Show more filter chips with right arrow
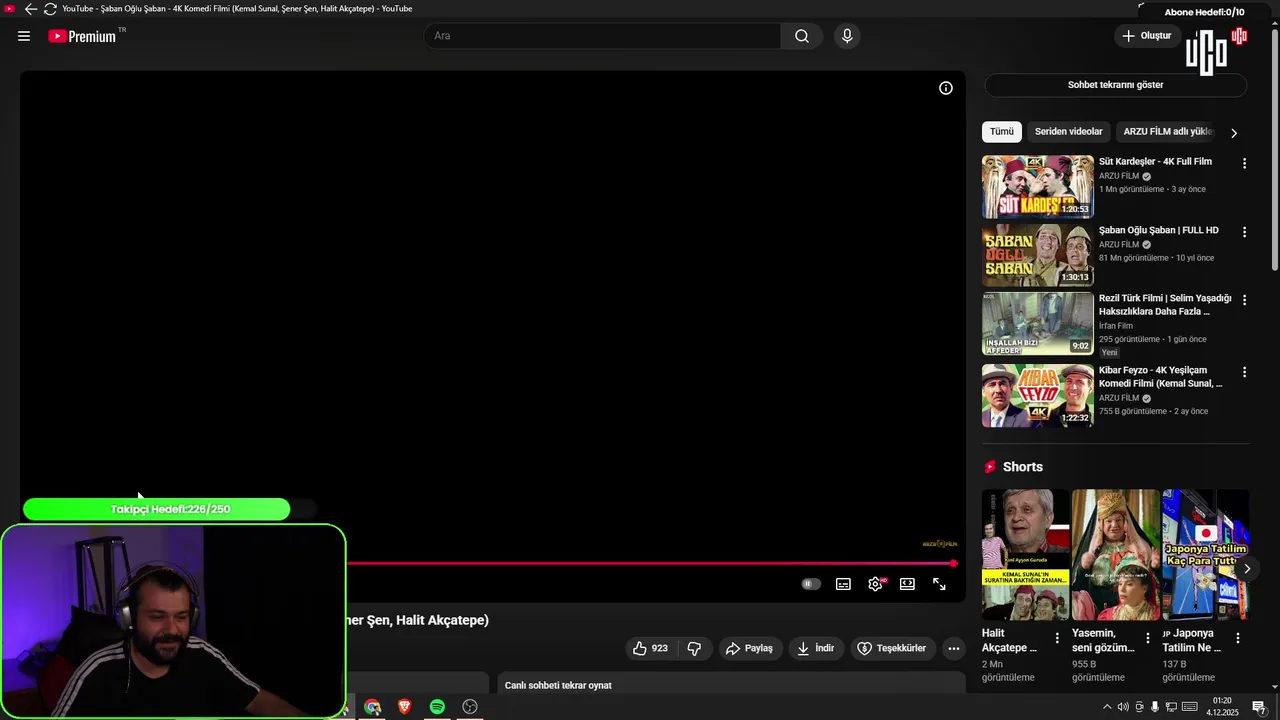 point(1234,132)
